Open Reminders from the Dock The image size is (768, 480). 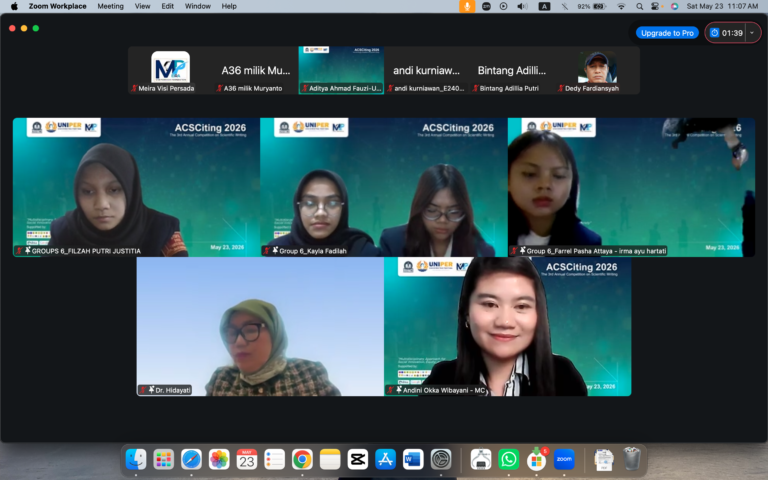click(x=274, y=459)
